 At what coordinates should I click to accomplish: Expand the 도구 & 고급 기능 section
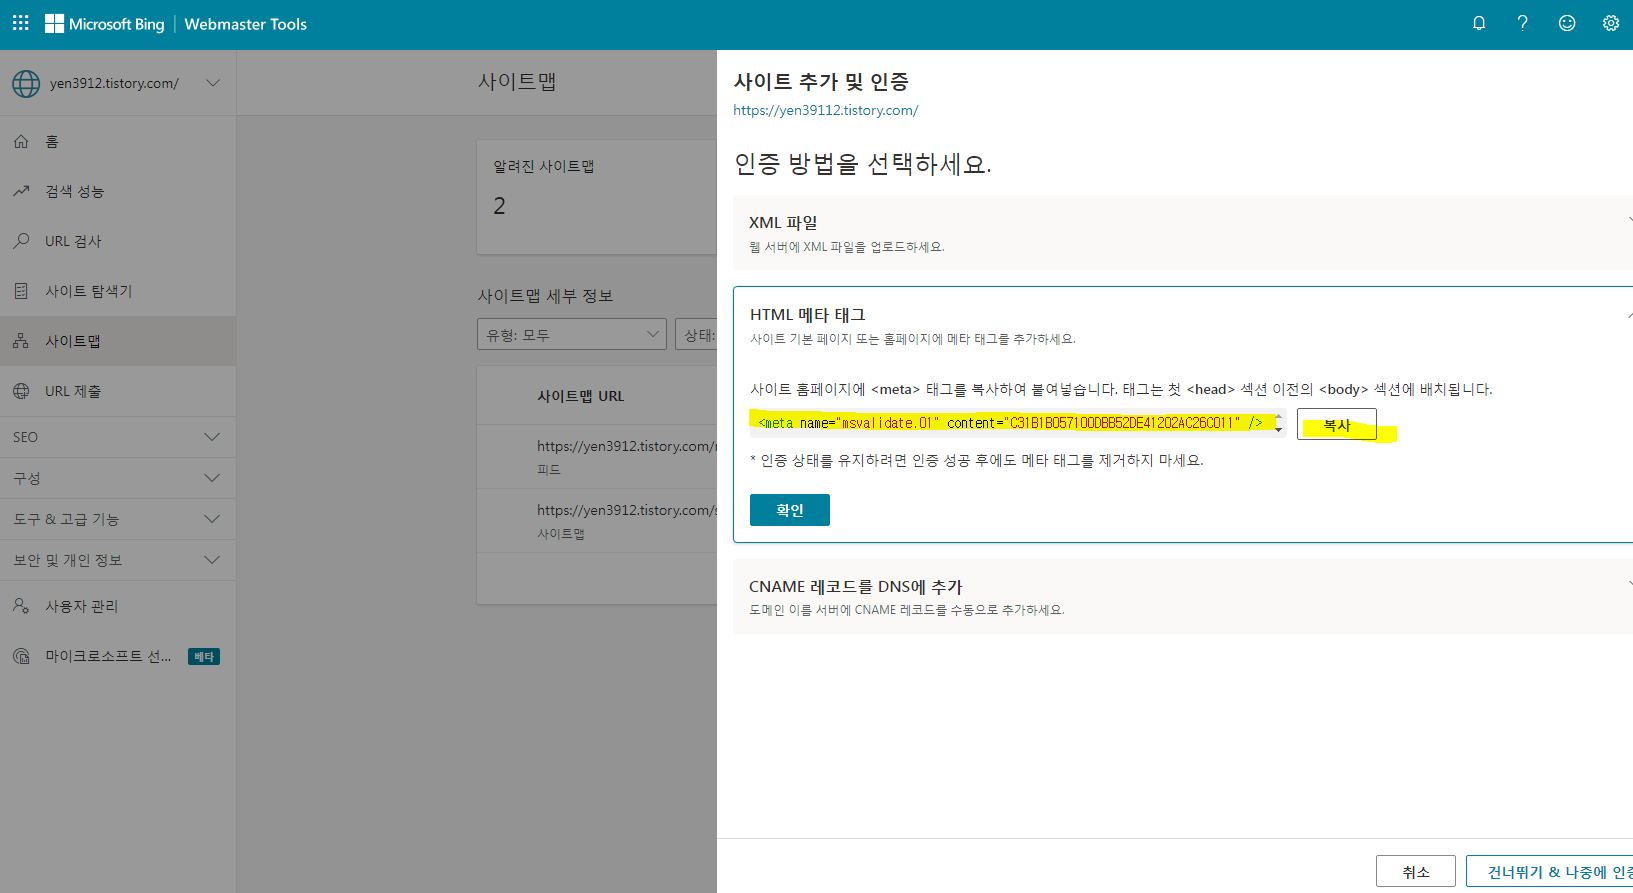point(212,519)
